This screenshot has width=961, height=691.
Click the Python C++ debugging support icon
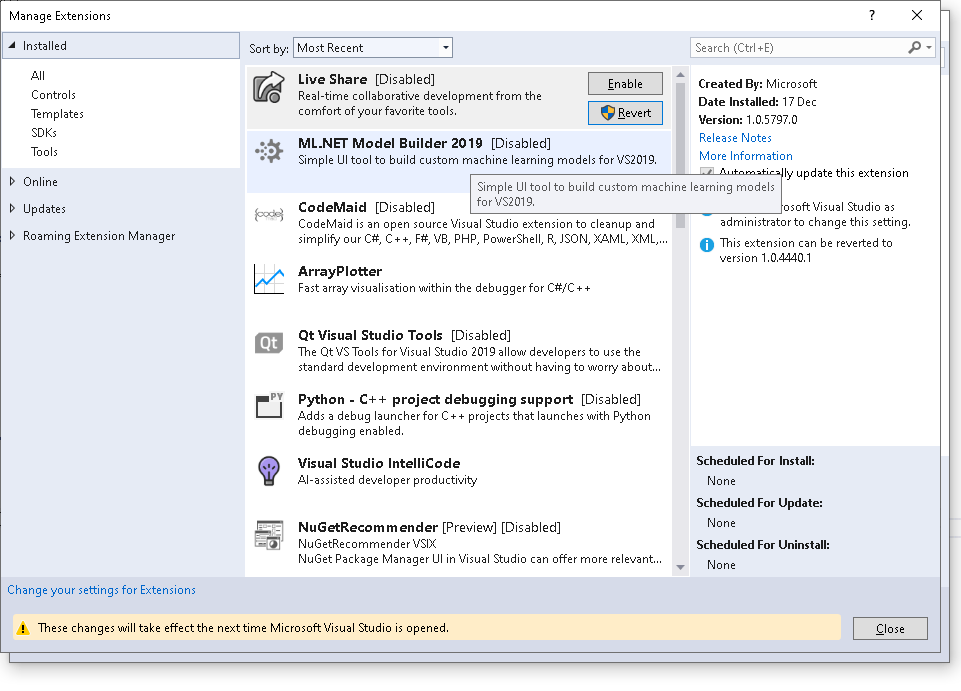click(x=269, y=405)
